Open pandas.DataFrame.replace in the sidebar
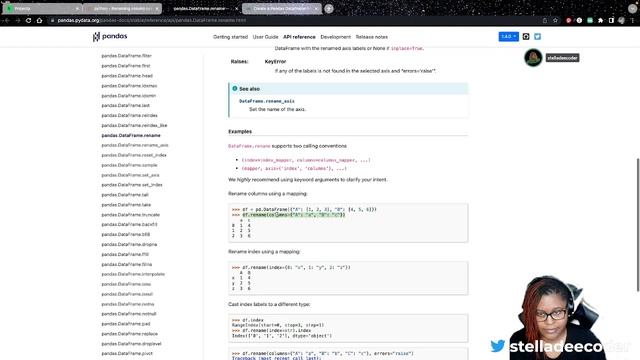 point(129,334)
